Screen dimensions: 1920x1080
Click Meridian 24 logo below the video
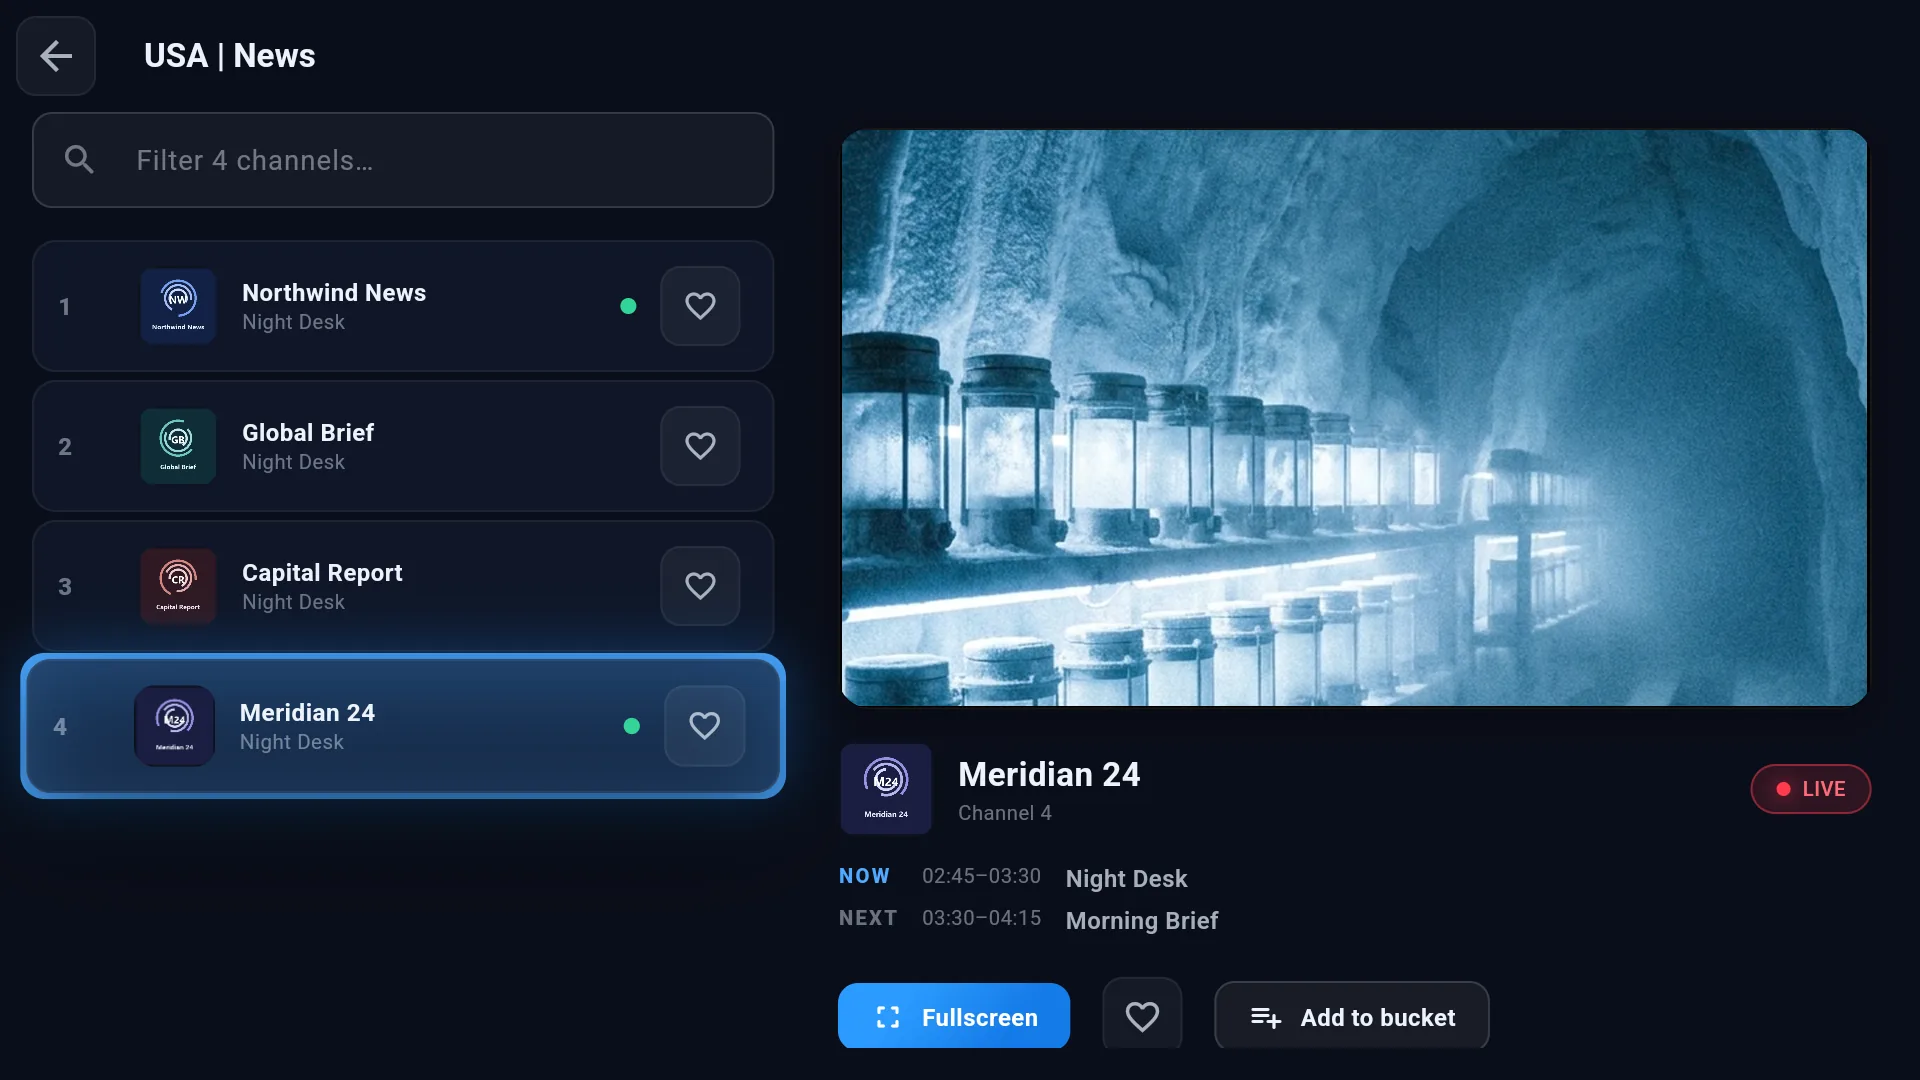(x=886, y=789)
